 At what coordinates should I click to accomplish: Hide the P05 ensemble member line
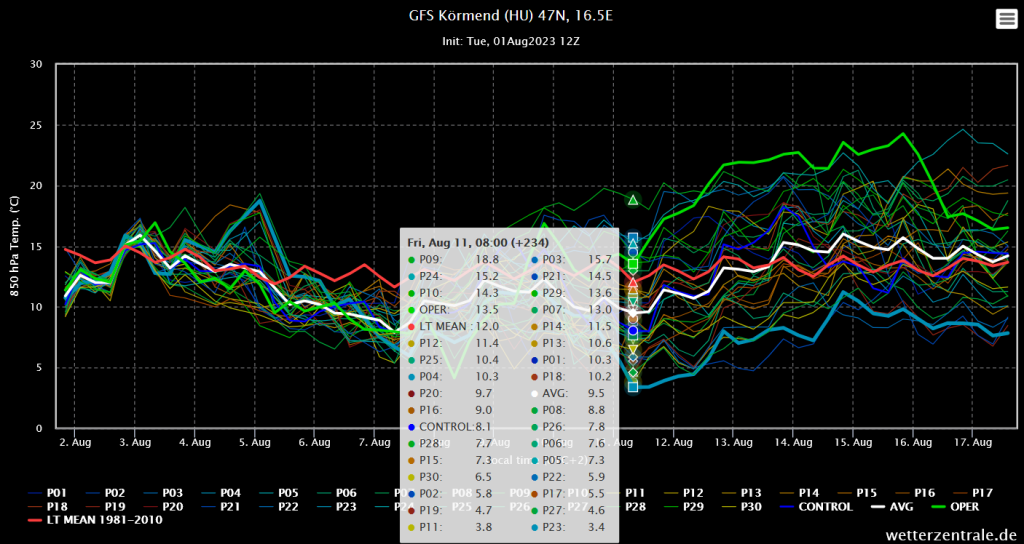pos(289,492)
